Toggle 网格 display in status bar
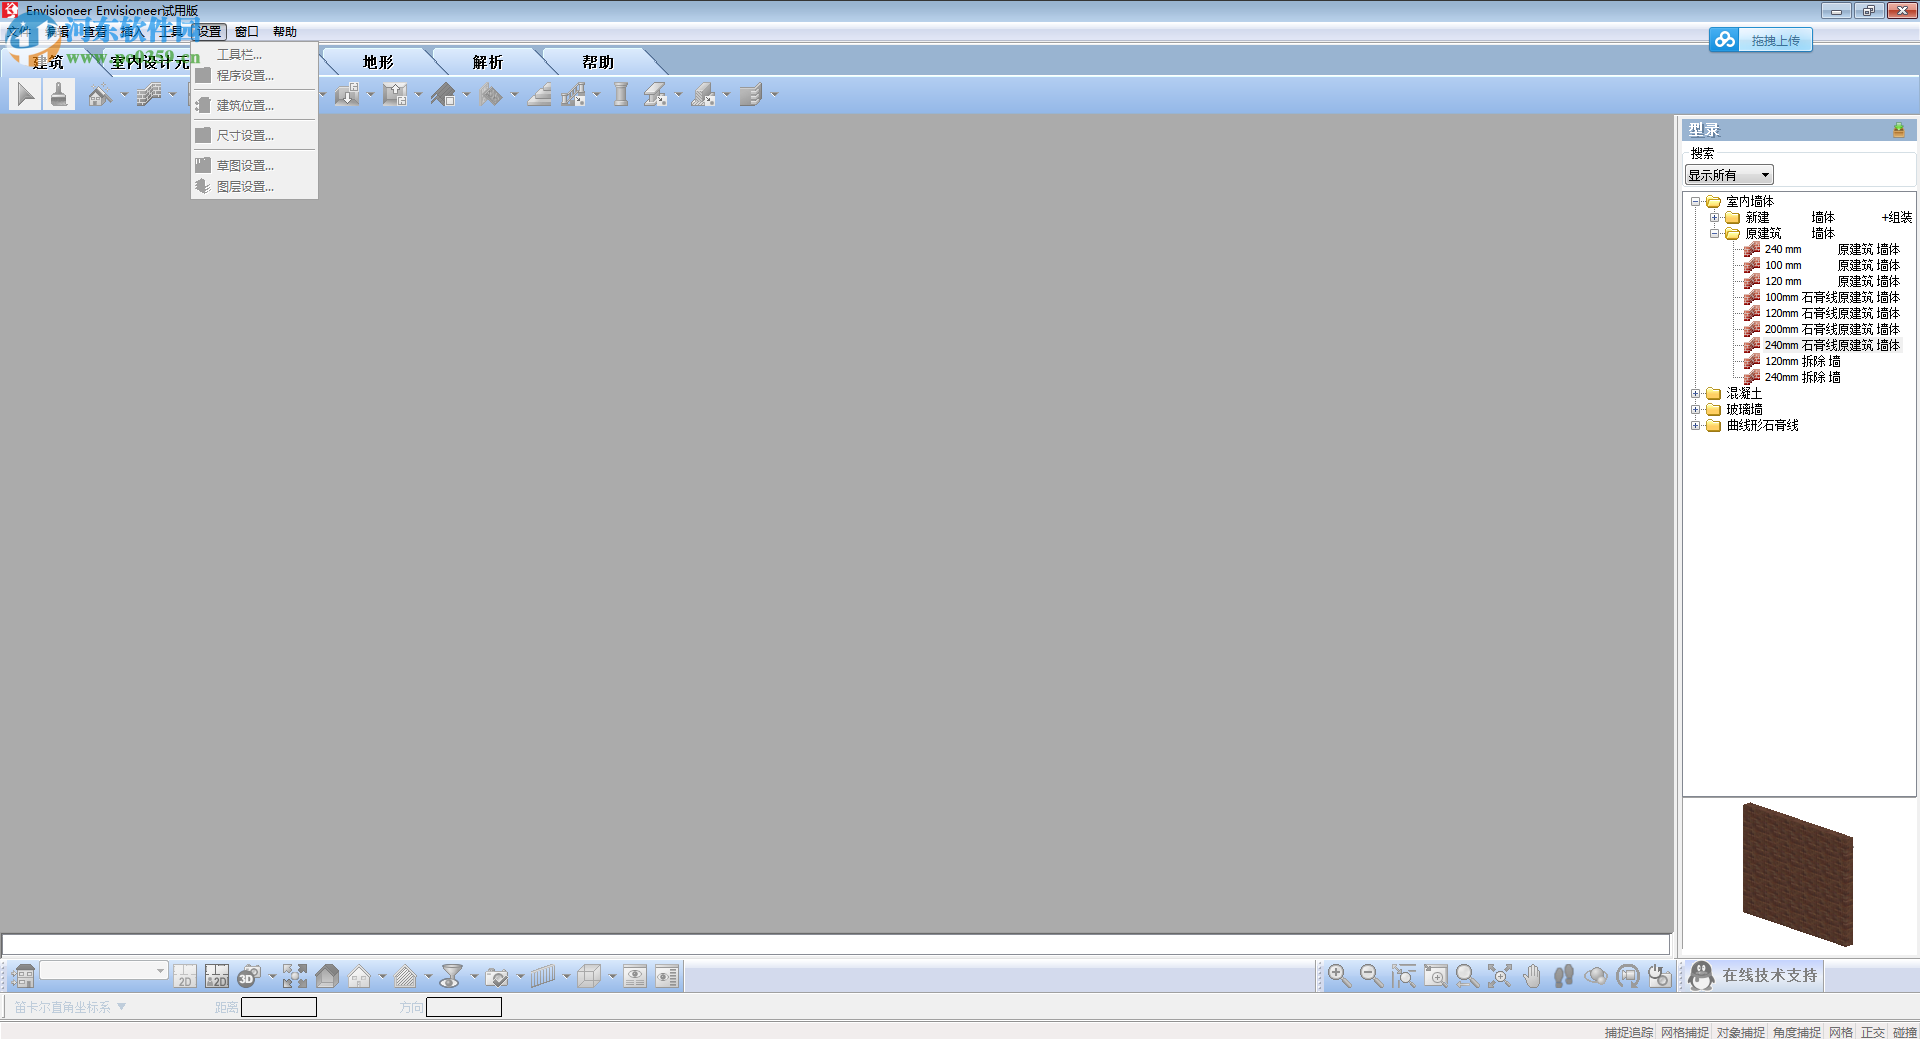The width and height of the screenshot is (1920, 1040). click(1841, 1032)
